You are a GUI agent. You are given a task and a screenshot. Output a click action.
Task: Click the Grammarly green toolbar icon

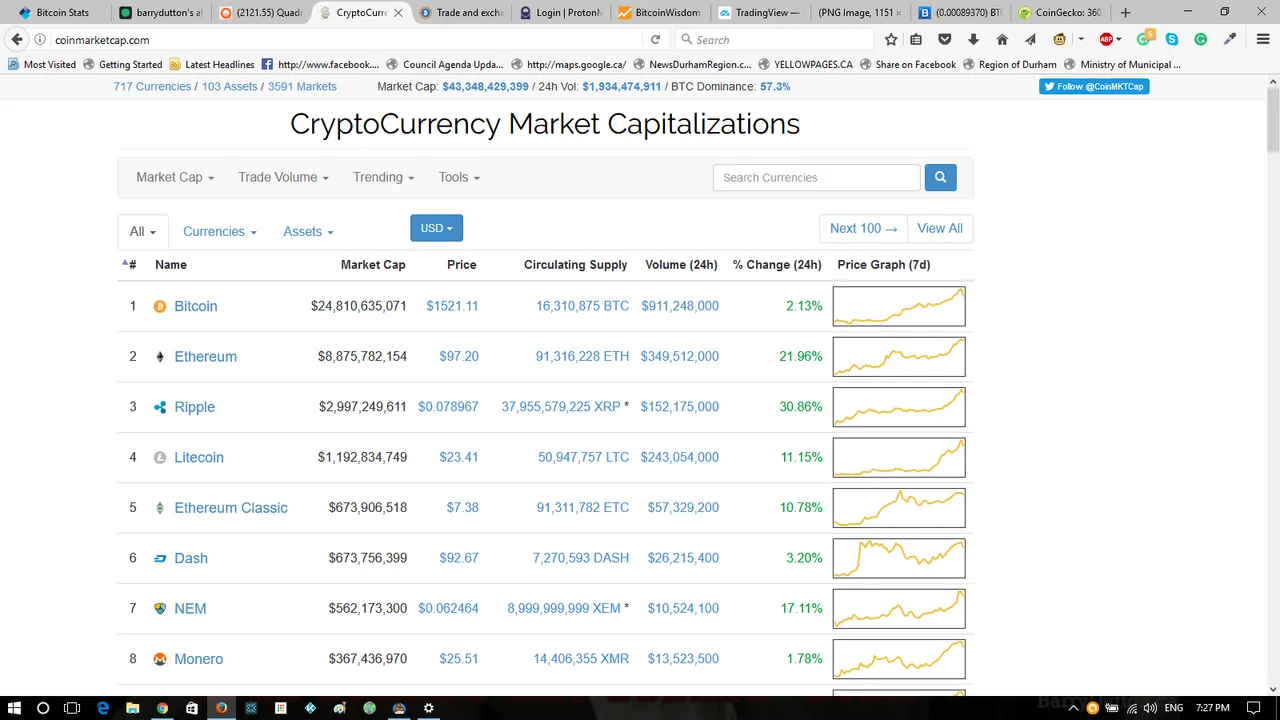(1200, 40)
